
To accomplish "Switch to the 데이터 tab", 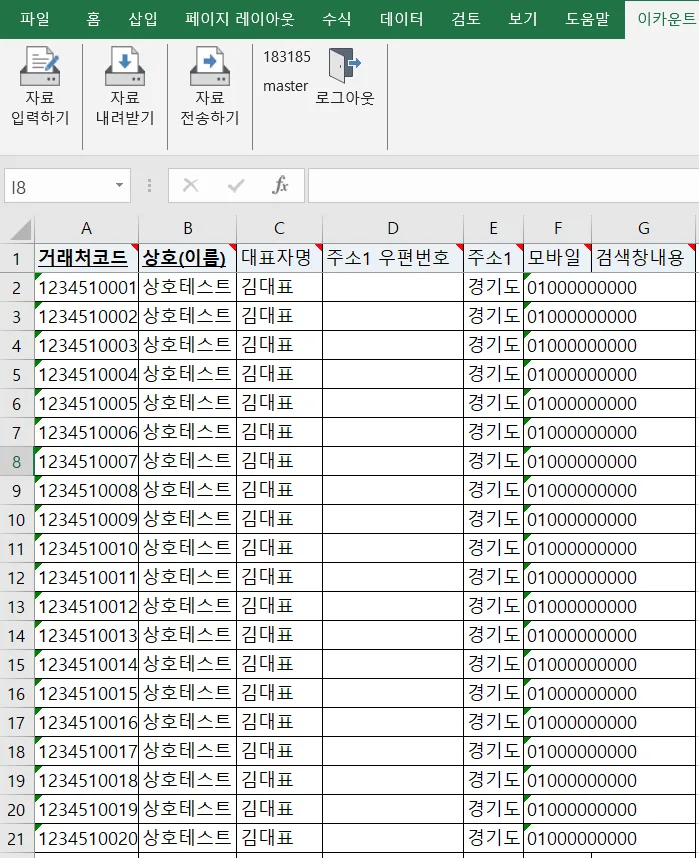I will (401, 19).
